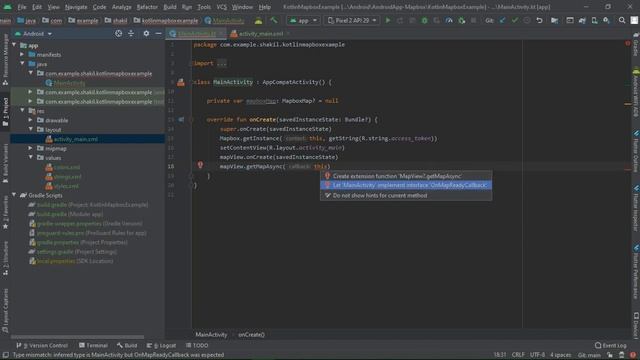Click the Project panel horizontal scrollbar
The width and height of the screenshot is (640, 360).
(78, 337)
